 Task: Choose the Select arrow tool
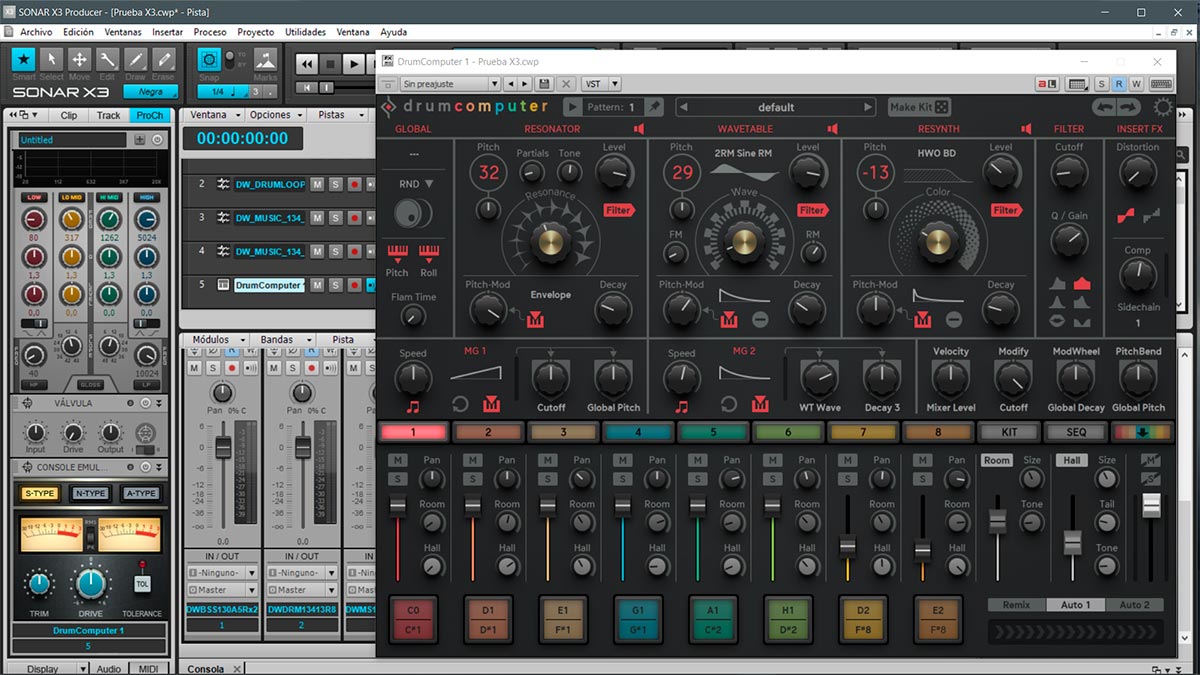click(x=52, y=59)
